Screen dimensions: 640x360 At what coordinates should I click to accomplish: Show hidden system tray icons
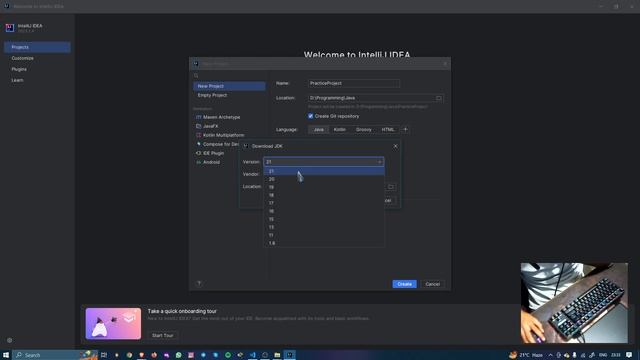tap(550, 355)
